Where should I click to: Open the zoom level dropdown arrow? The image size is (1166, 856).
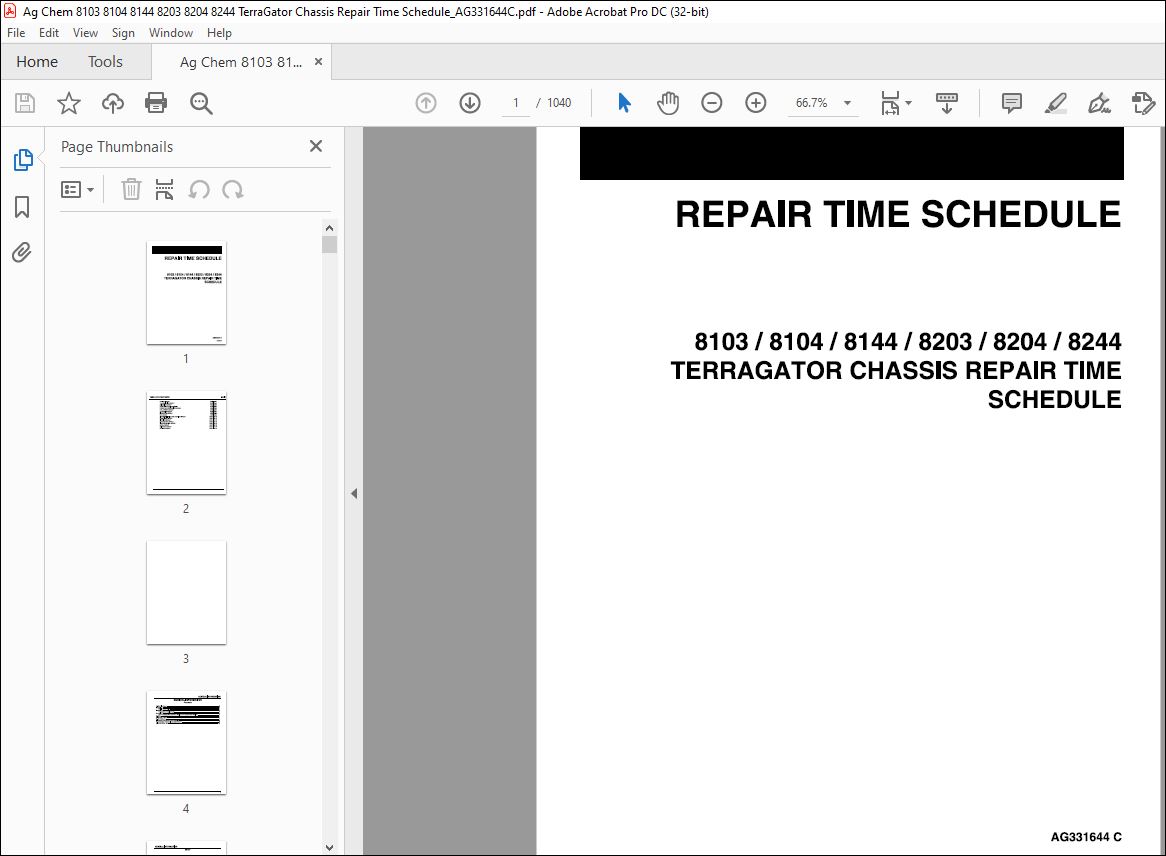pos(847,103)
